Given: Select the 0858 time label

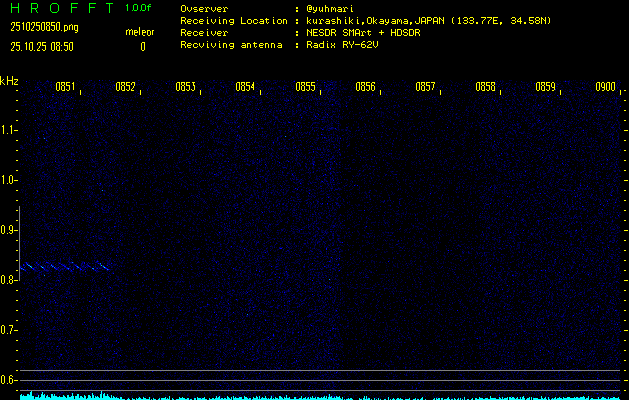Looking at the screenshot, I should pyautogui.click(x=485, y=87).
